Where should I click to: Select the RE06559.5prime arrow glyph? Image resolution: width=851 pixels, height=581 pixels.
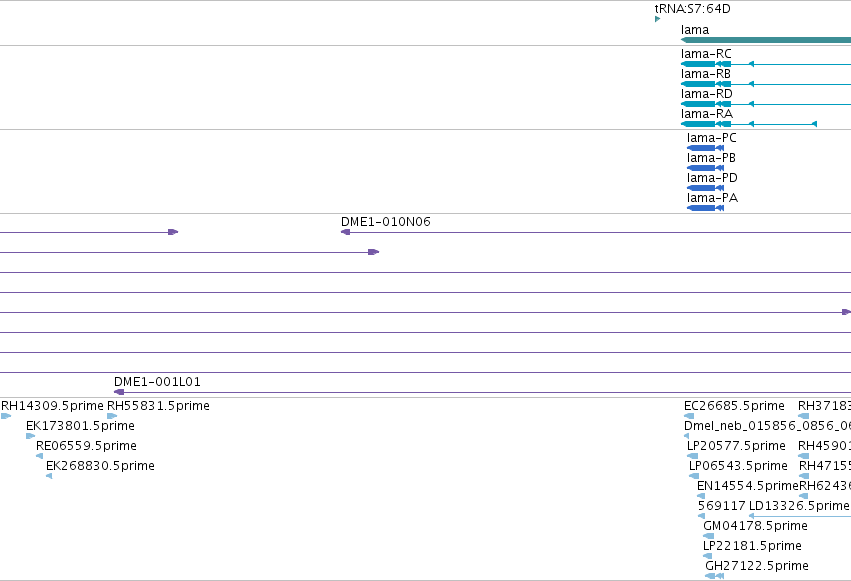click(x=39, y=456)
